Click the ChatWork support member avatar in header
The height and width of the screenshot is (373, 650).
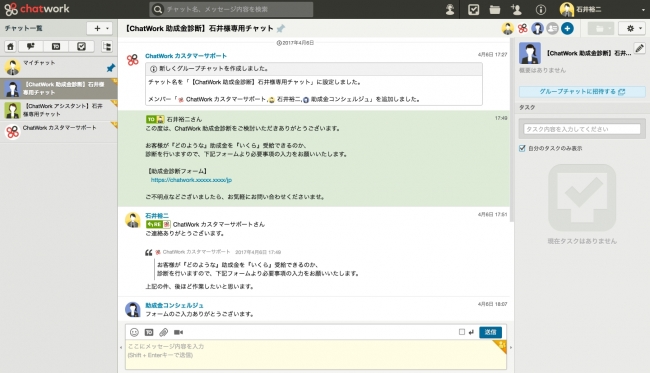[522, 28]
